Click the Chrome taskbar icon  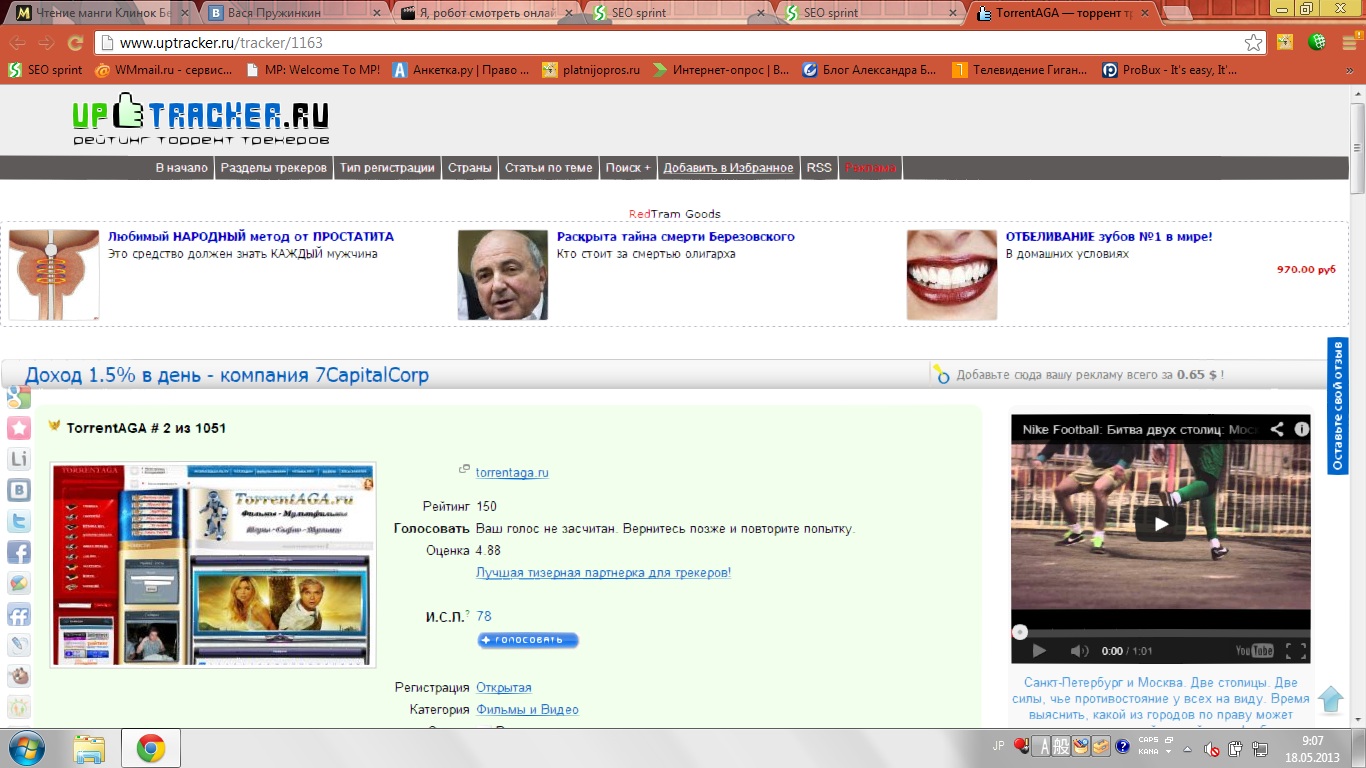[x=151, y=748]
